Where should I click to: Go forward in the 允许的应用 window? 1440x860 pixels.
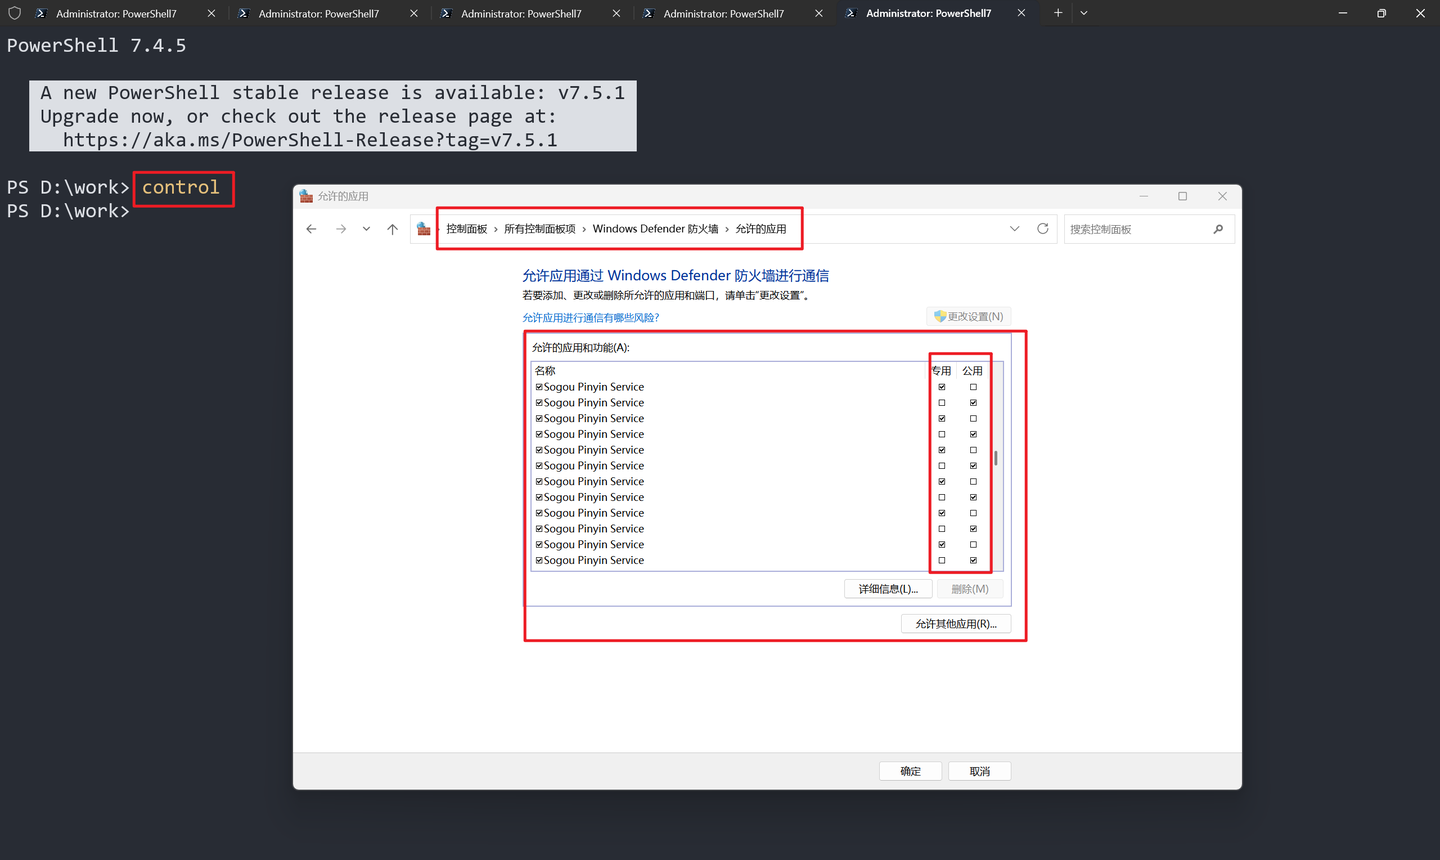point(341,229)
